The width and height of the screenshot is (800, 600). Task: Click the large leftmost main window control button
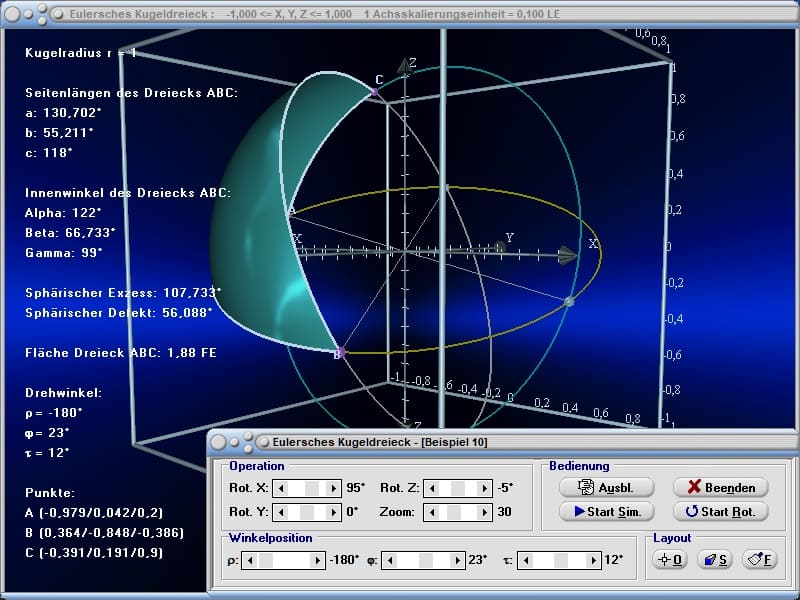click(12, 14)
